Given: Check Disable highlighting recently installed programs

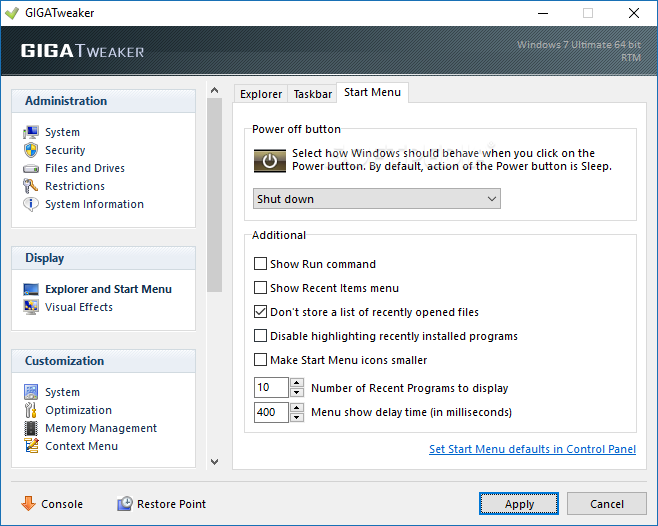Looking at the screenshot, I should click(260, 335).
